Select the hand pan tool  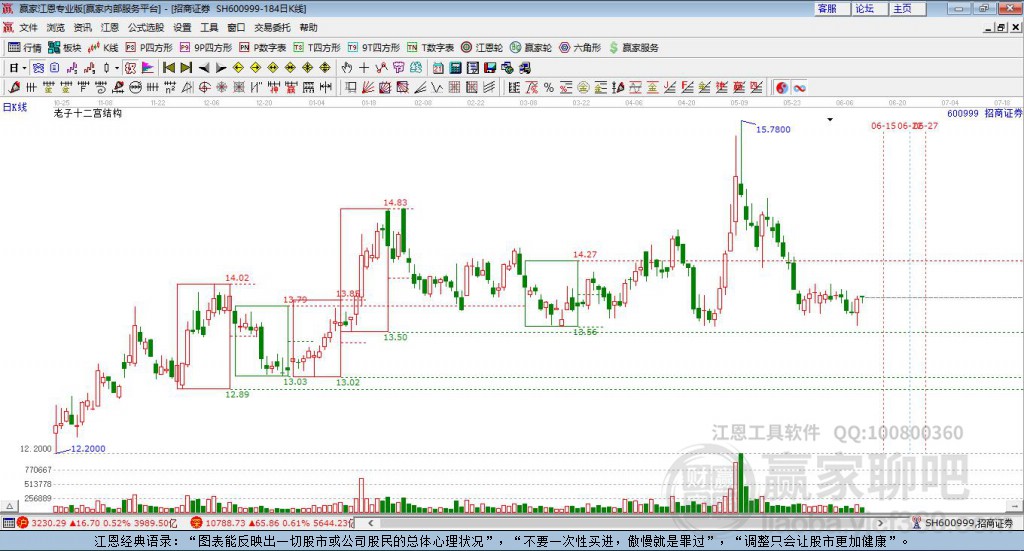click(x=347, y=68)
